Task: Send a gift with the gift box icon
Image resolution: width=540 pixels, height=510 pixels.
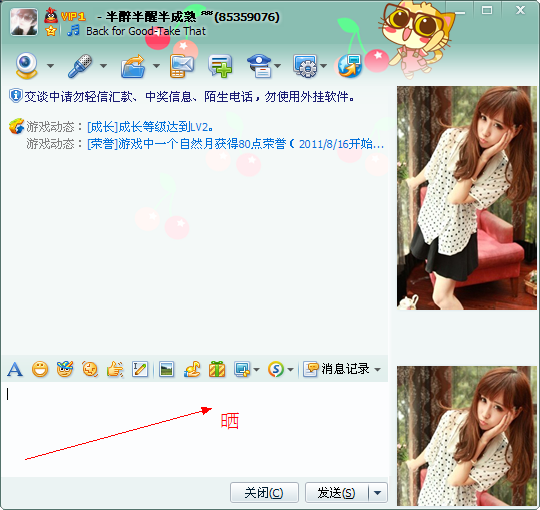Action: [x=217, y=370]
